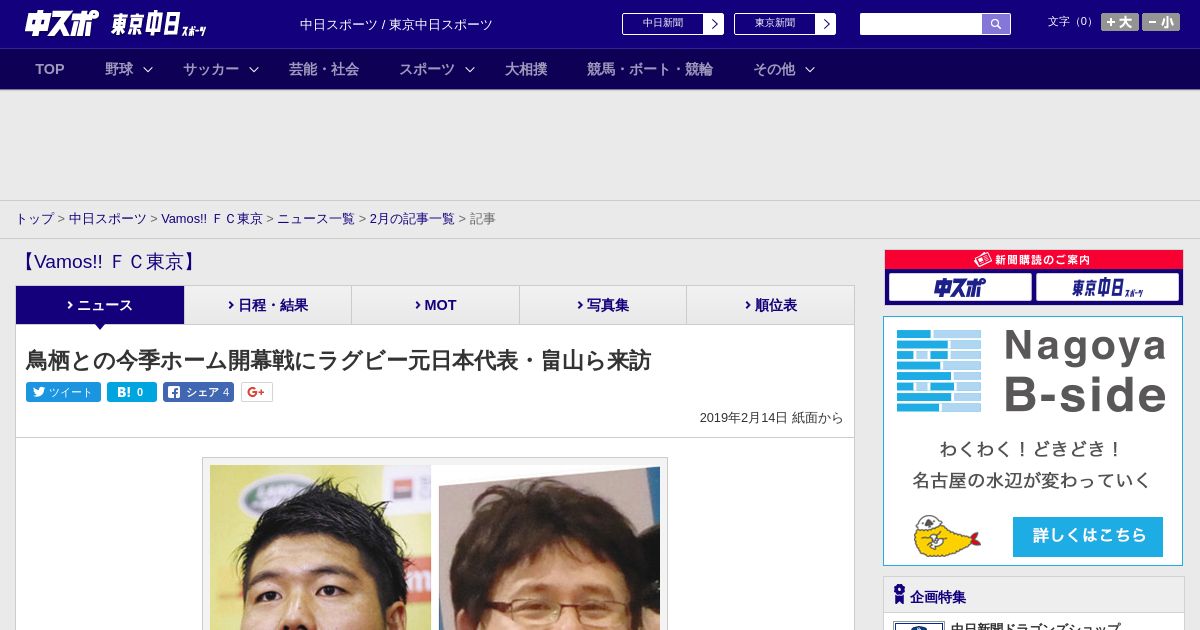Click 東京中日スポーツ subscription banner button

1107,287
